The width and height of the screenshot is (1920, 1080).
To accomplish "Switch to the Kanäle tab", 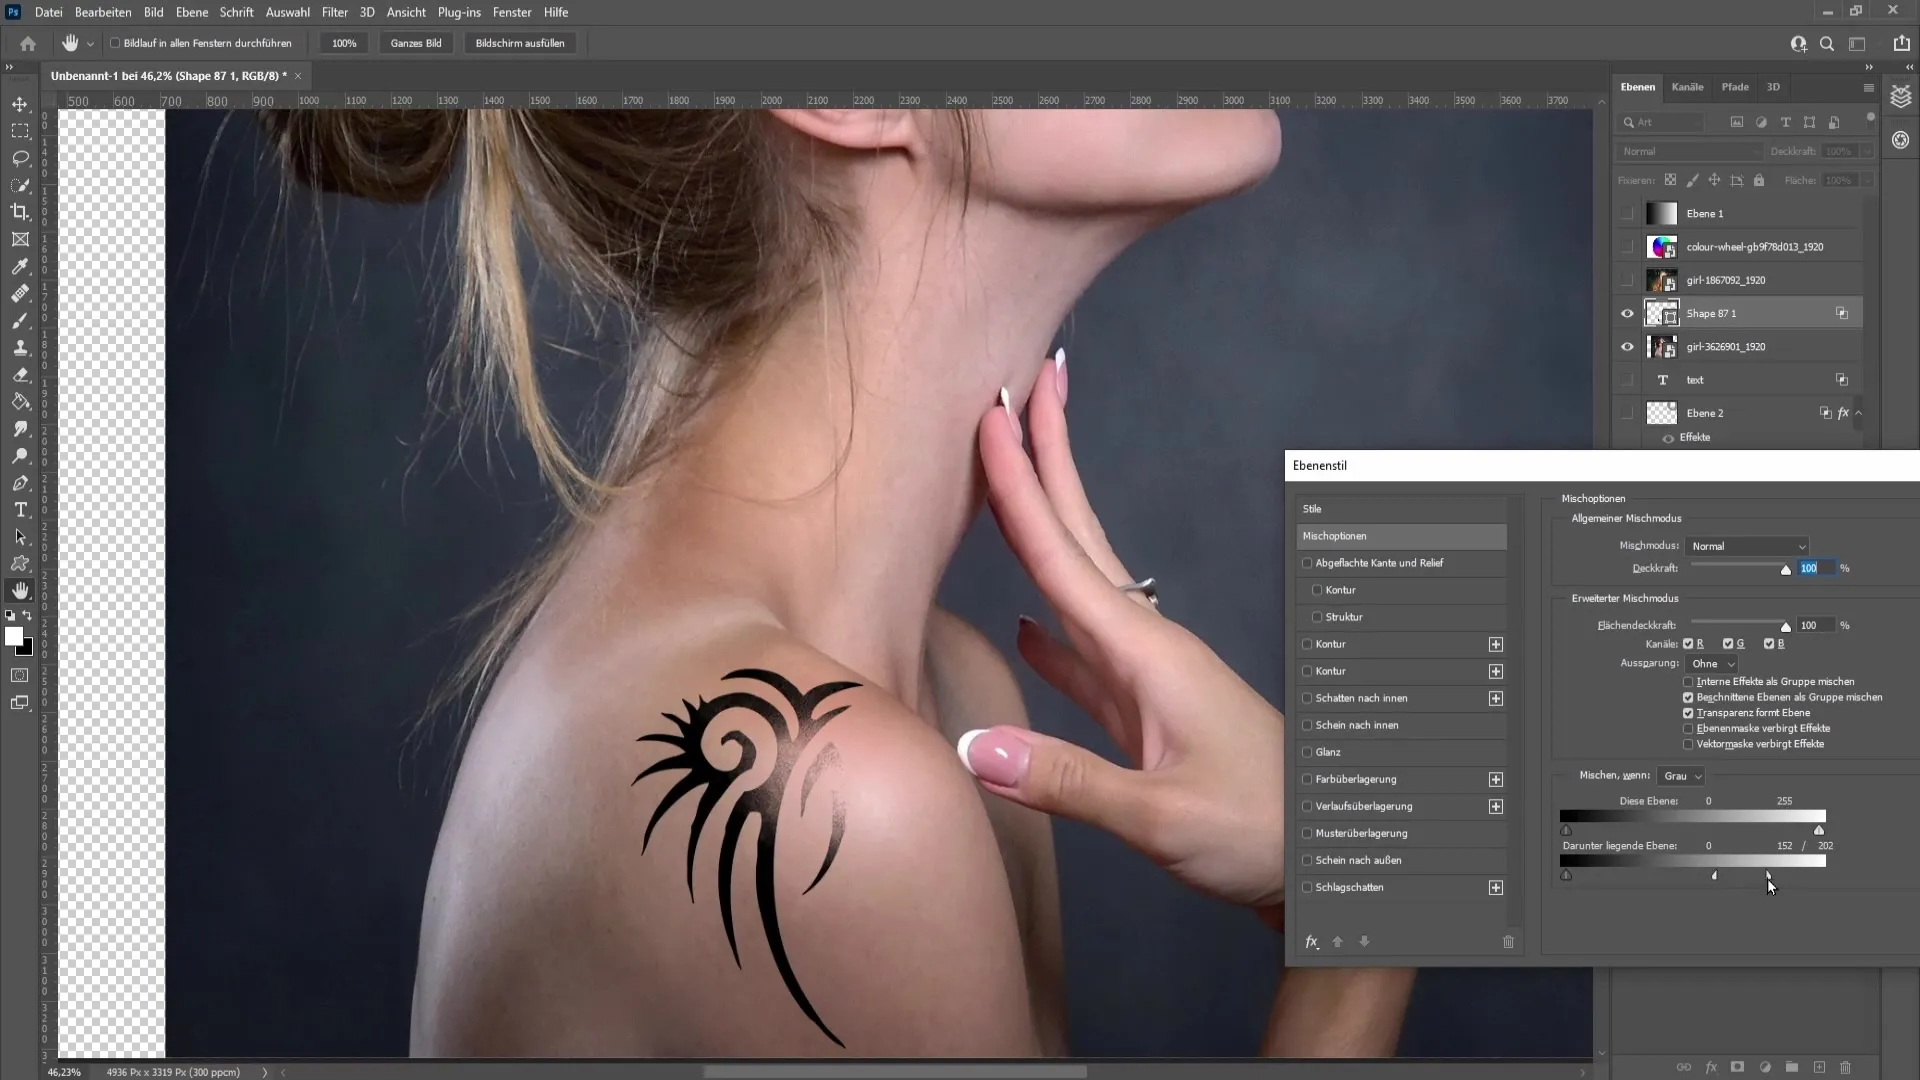I will coord(1687,87).
